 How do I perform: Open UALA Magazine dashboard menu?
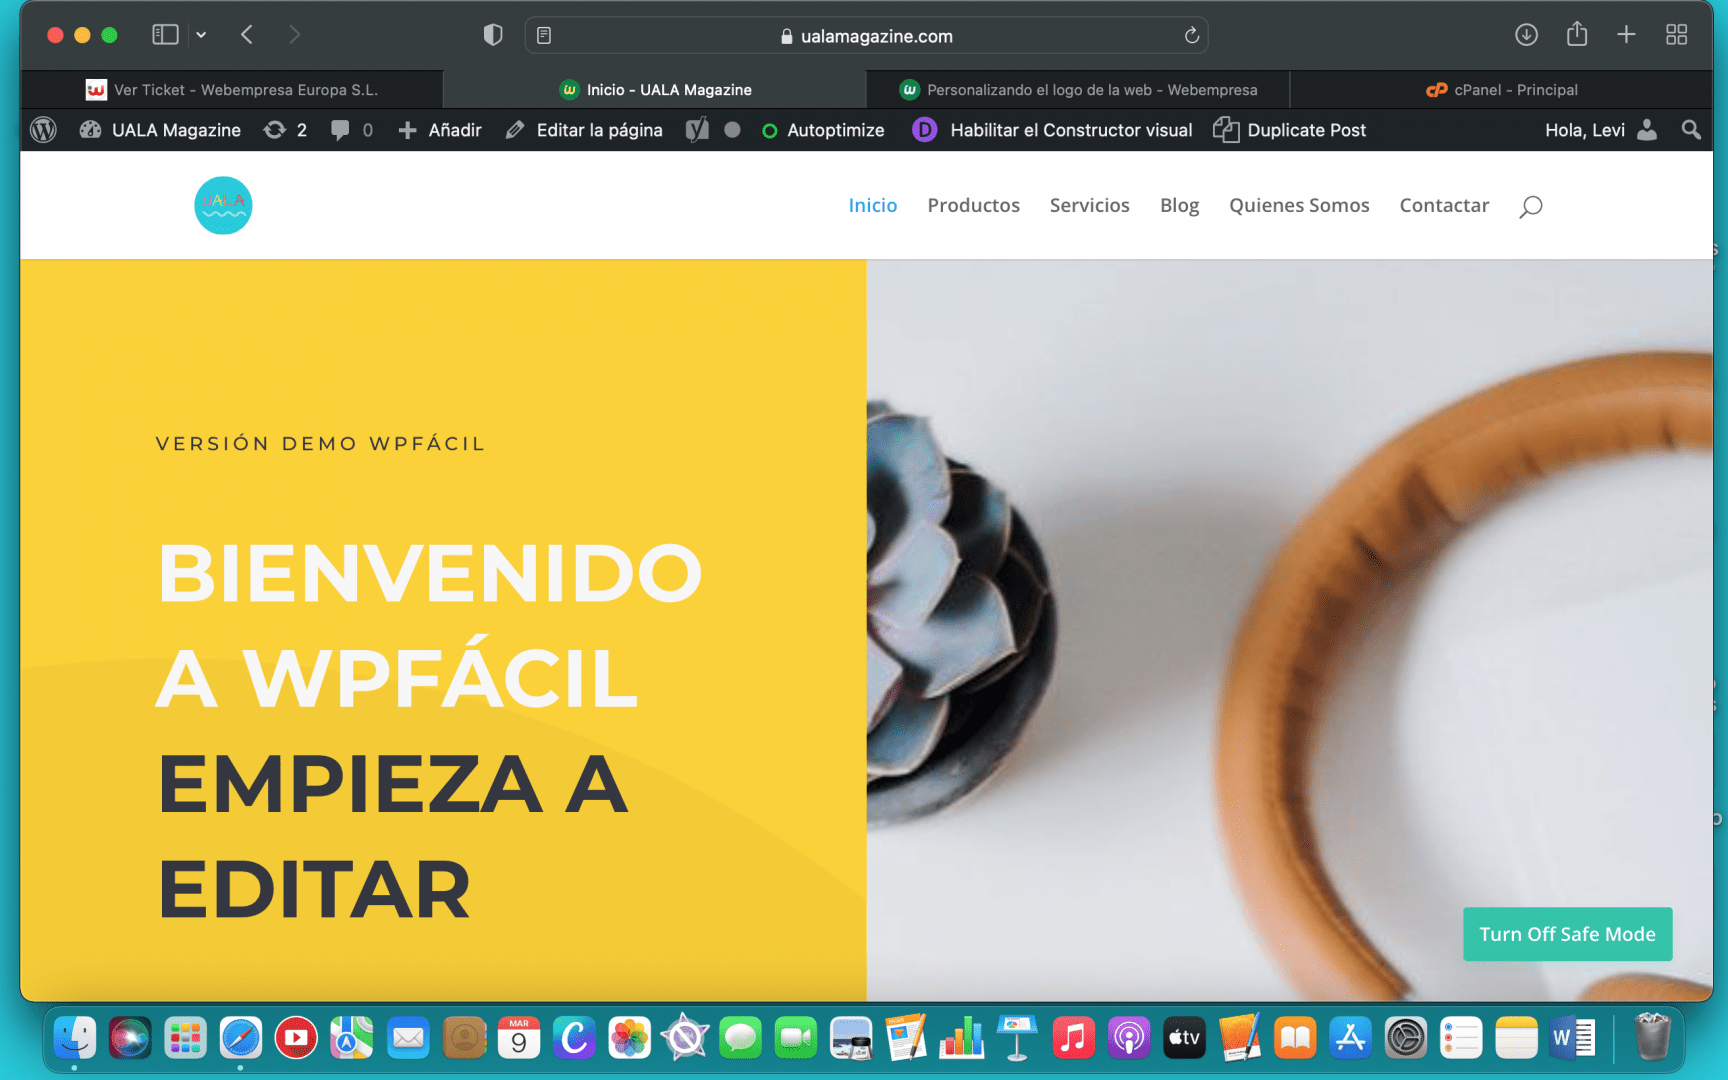click(x=160, y=130)
